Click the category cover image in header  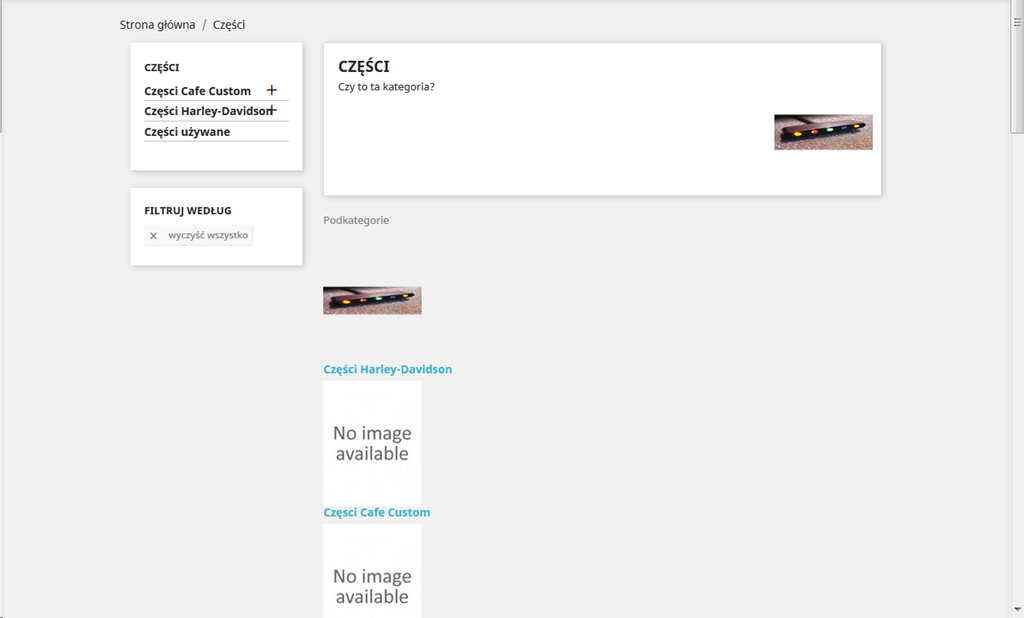point(823,132)
